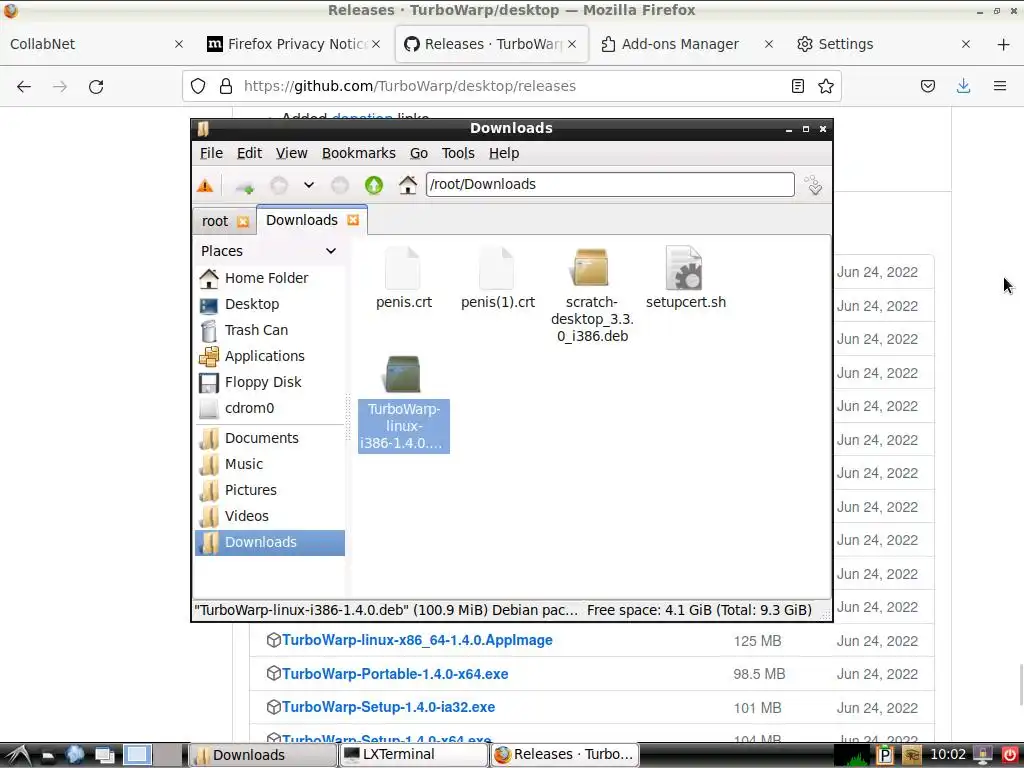Open the Firefox downloads panel
This screenshot has height=768, width=1024.
point(964,86)
